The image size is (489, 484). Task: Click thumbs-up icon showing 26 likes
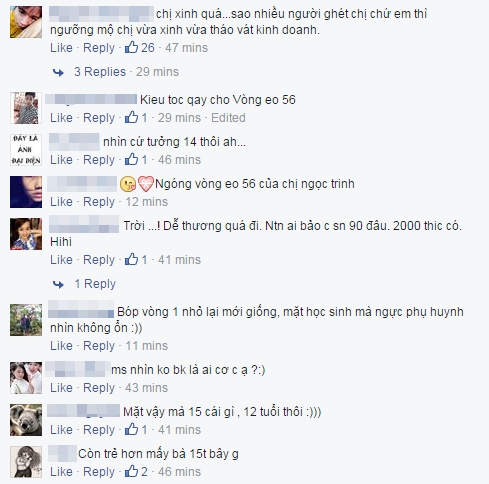coord(131,47)
